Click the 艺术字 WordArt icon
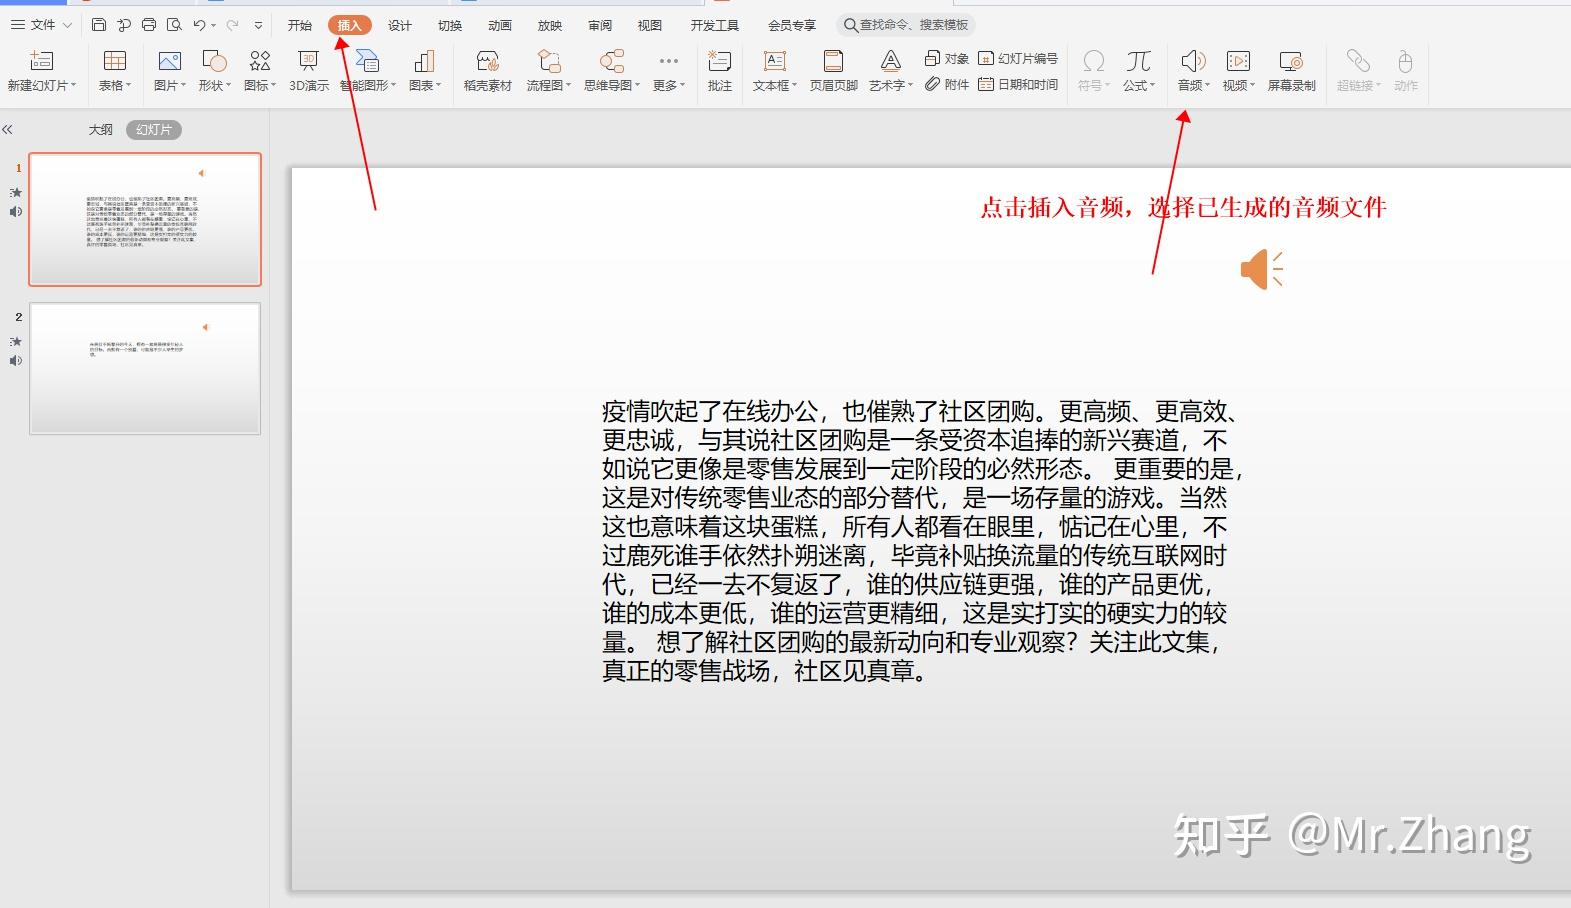Screen dimensions: 1571x908 point(890,61)
